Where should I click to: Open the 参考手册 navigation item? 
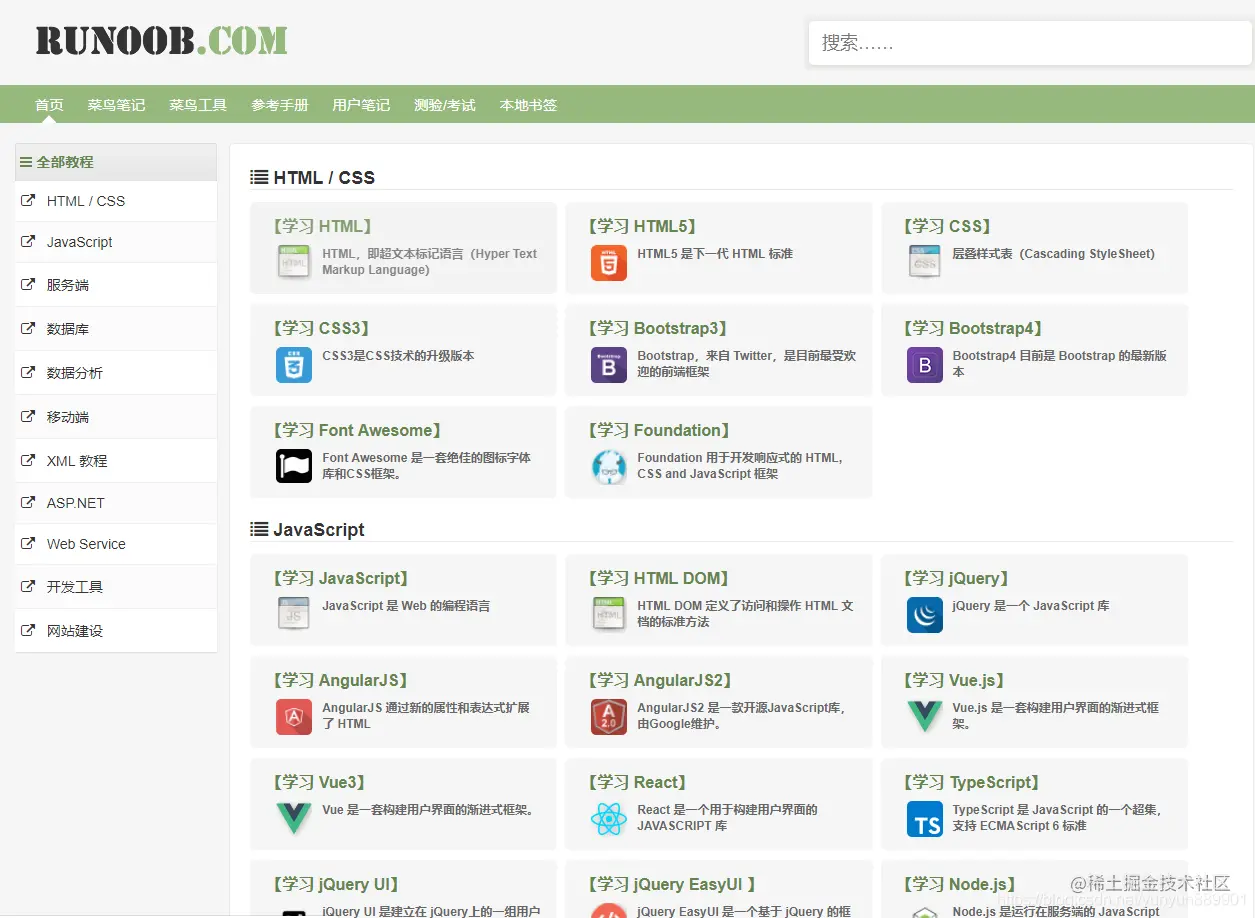click(x=280, y=105)
